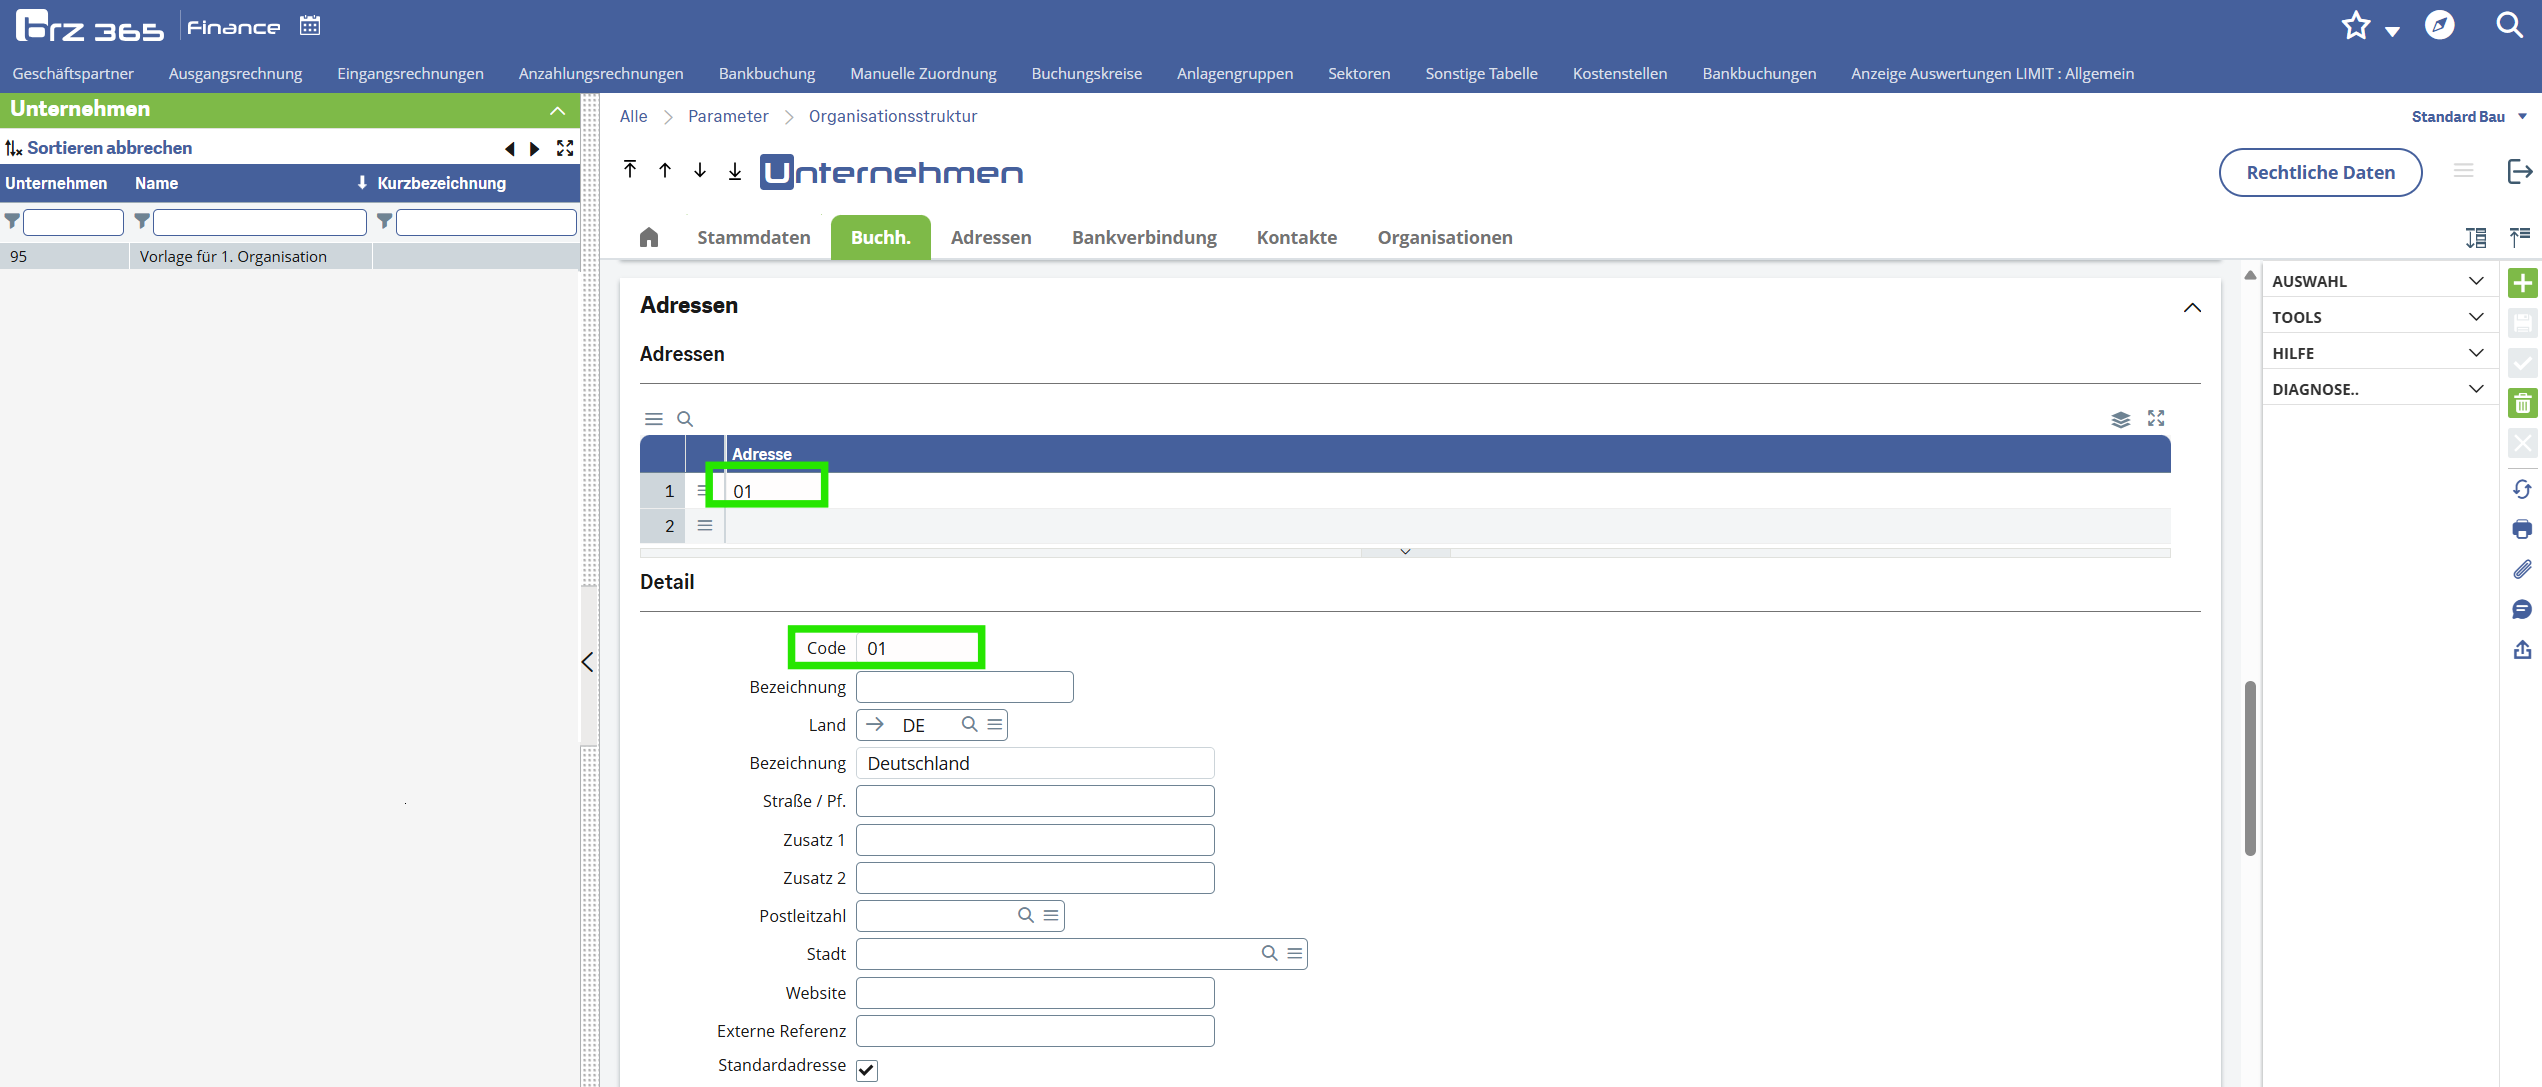
Task: Click the home icon tab
Action: pos(649,237)
